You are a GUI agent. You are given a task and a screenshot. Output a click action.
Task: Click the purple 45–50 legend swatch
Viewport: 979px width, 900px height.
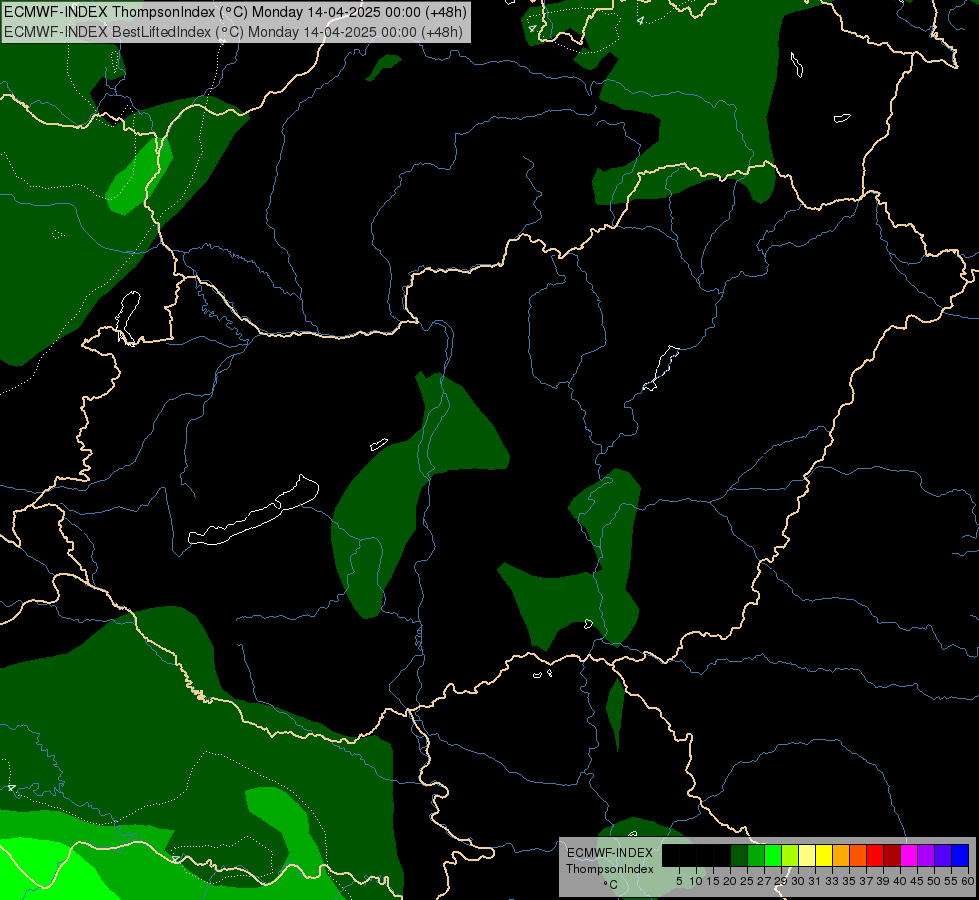click(926, 855)
